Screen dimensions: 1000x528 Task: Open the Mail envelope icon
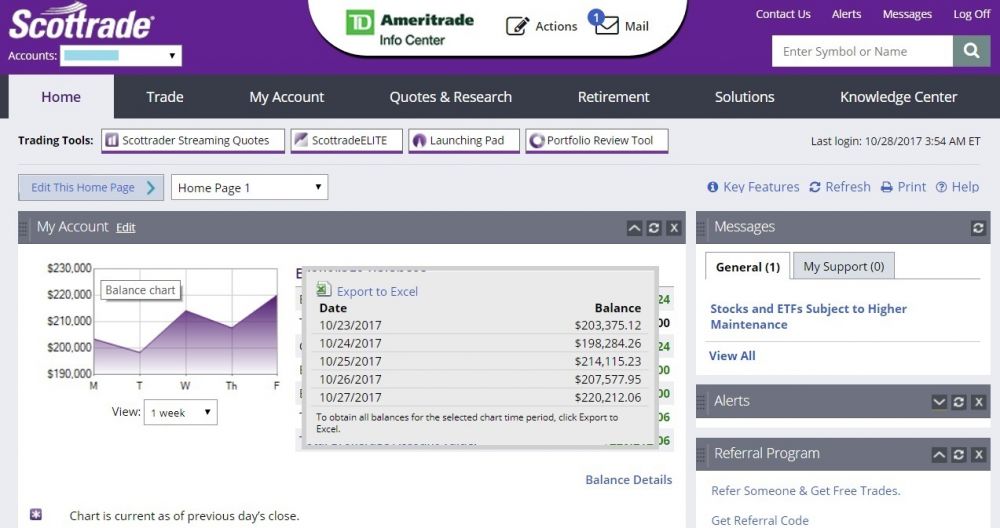[x=607, y=26]
